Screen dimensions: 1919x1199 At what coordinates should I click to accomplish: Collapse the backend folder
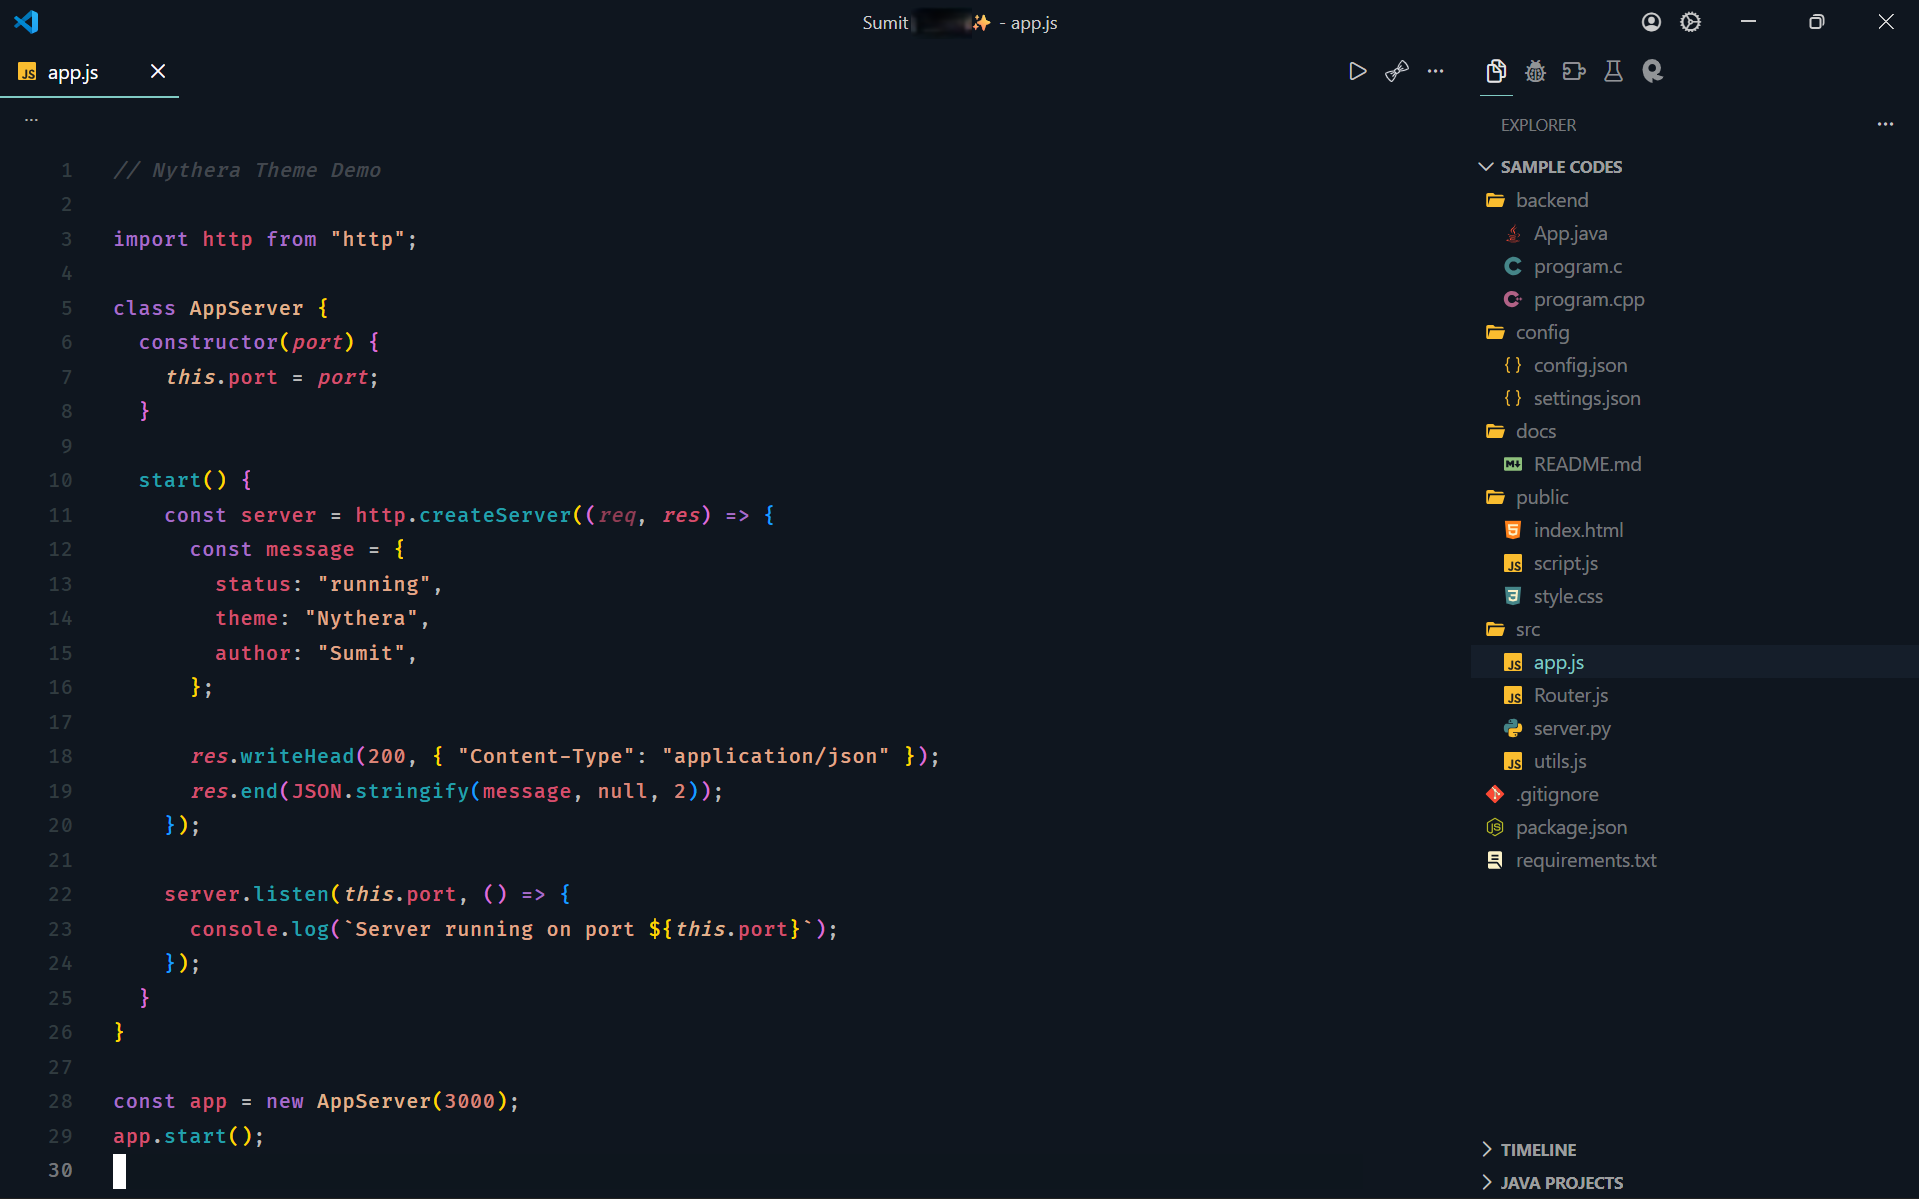pyautogui.click(x=1695, y=200)
